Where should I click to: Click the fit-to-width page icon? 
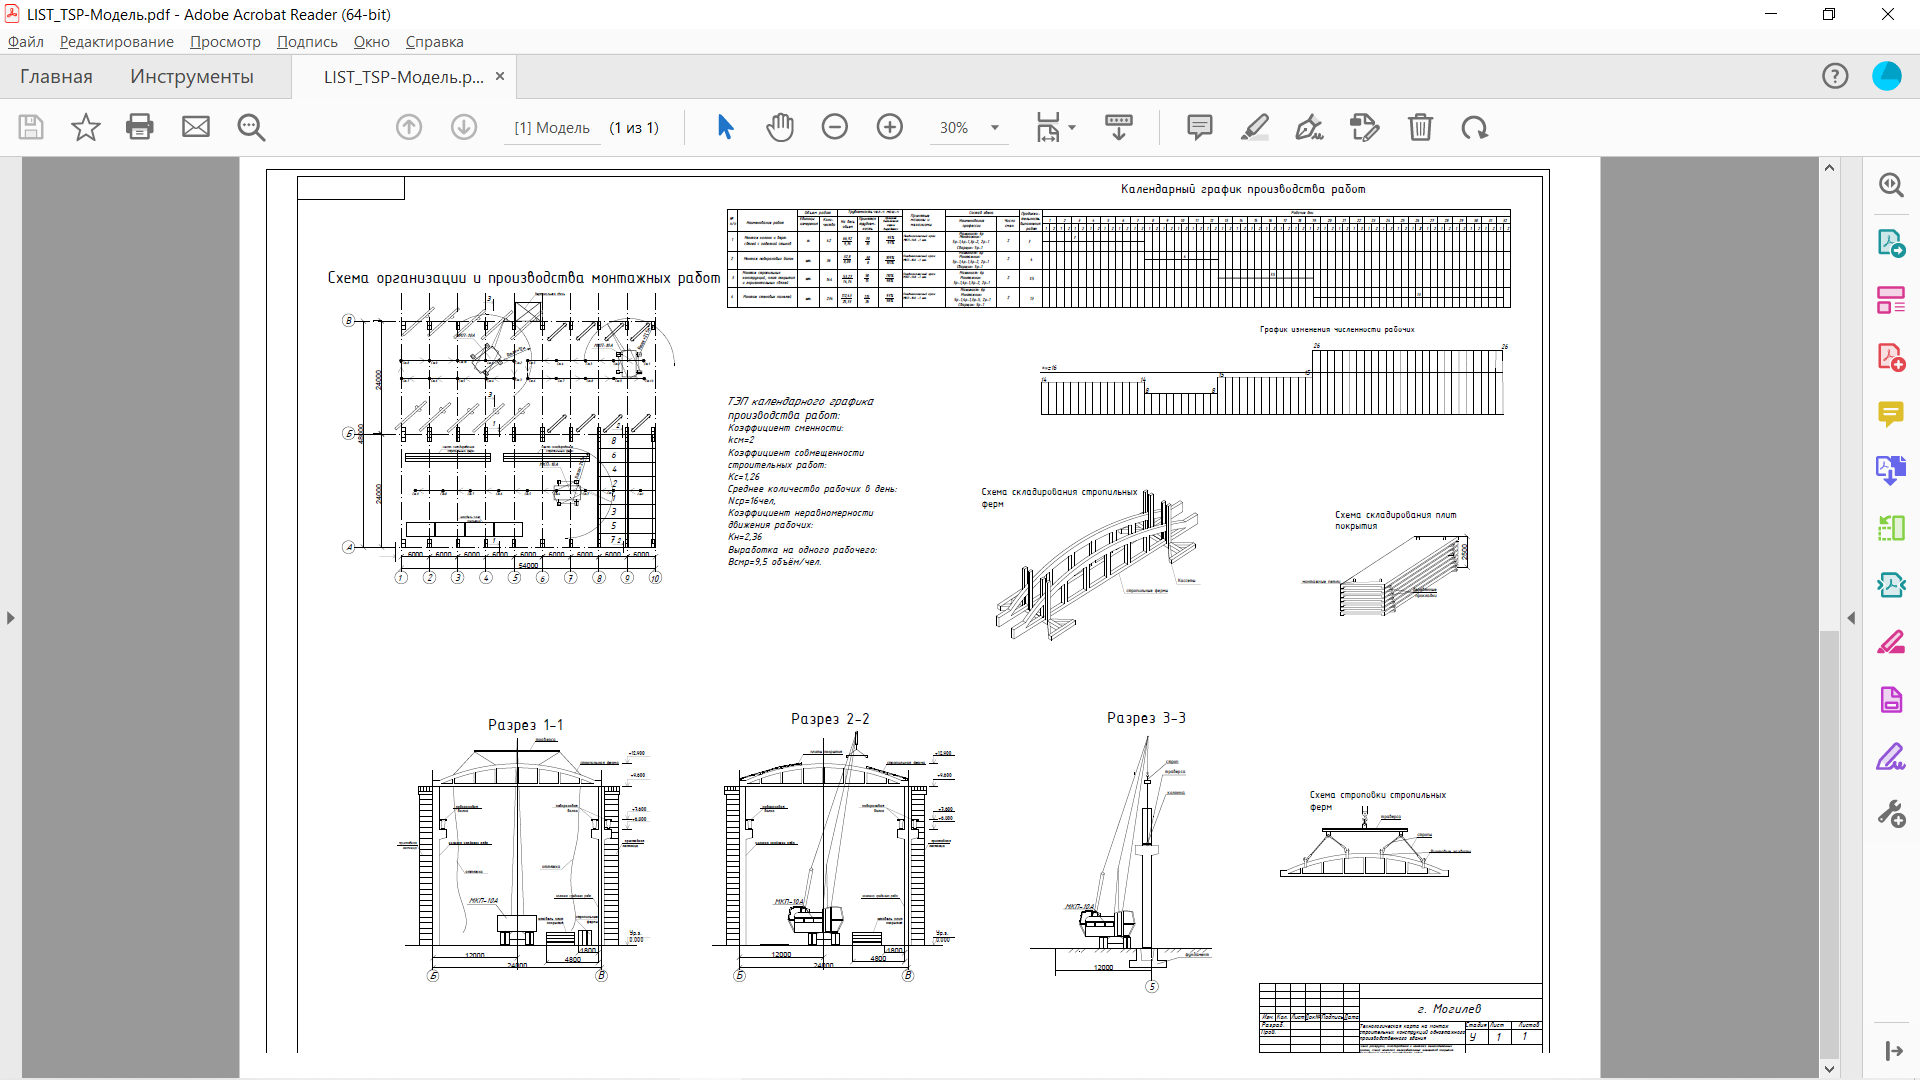pyautogui.click(x=1047, y=127)
